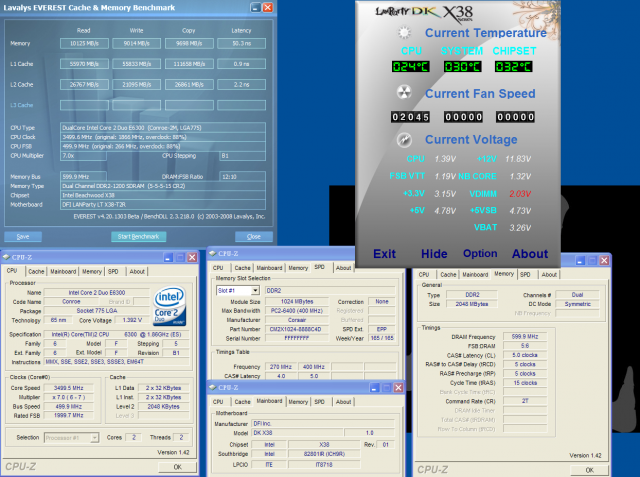This screenshot has width=640, height=477.
Task: Click the L2 Cache Latency 2.2 ns field
Action: coord(242,84)
